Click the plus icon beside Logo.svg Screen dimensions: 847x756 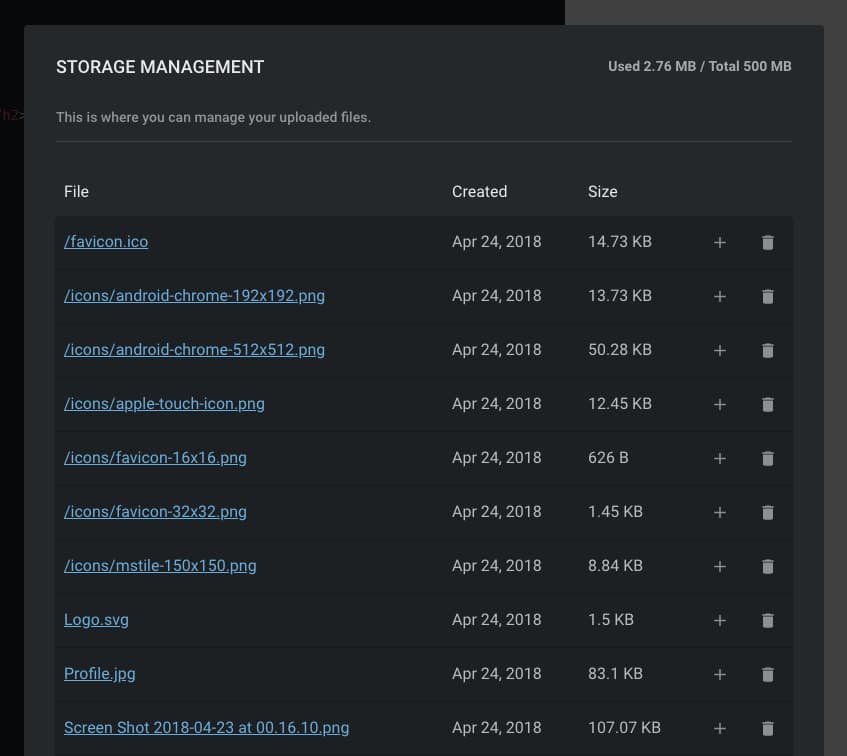click(719, 620)
